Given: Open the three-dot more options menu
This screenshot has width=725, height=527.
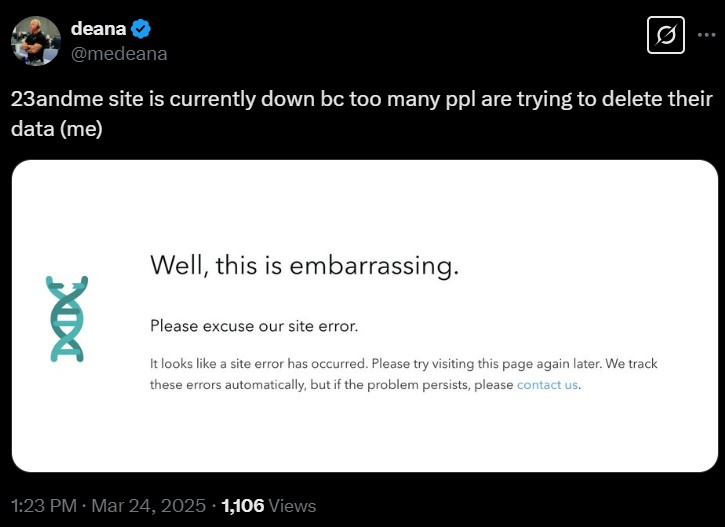Looking at the screenshot, I should (706, 35).
